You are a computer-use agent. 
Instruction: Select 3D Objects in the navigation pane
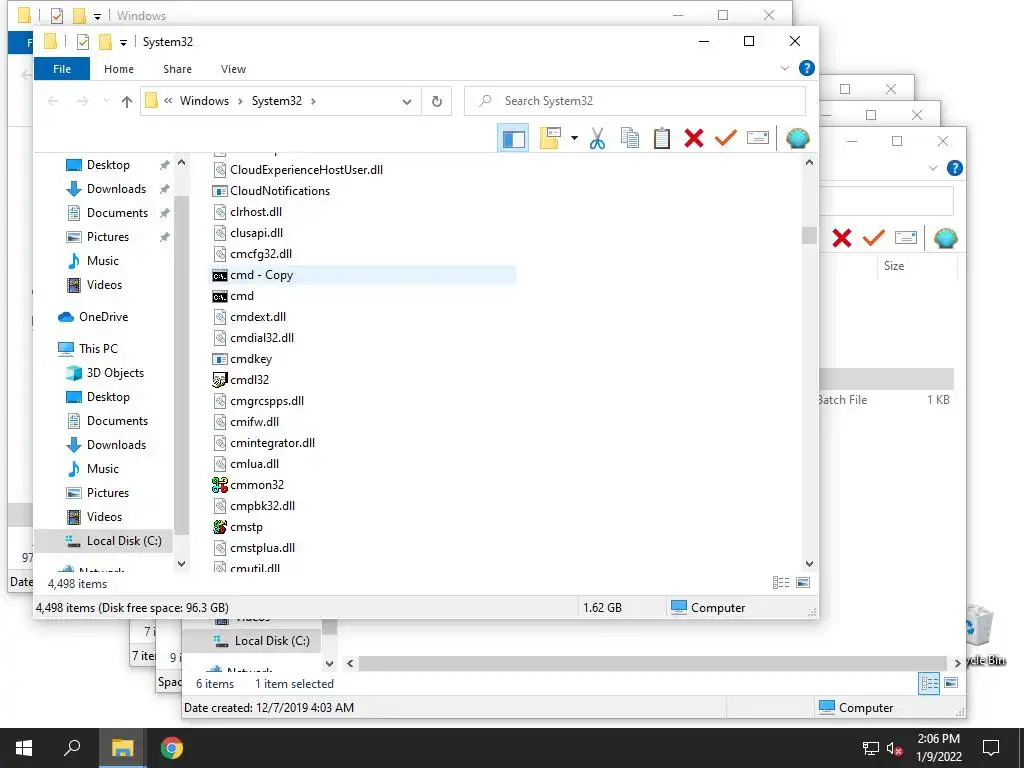[x=115, y=373]
